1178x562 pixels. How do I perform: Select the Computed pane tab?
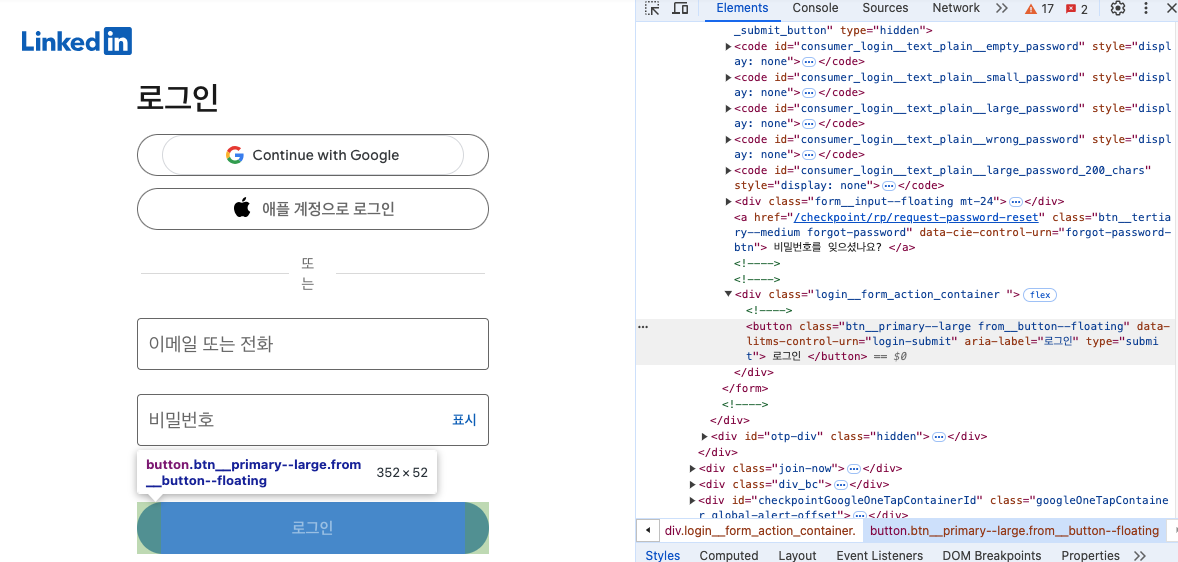coord(729,555)
